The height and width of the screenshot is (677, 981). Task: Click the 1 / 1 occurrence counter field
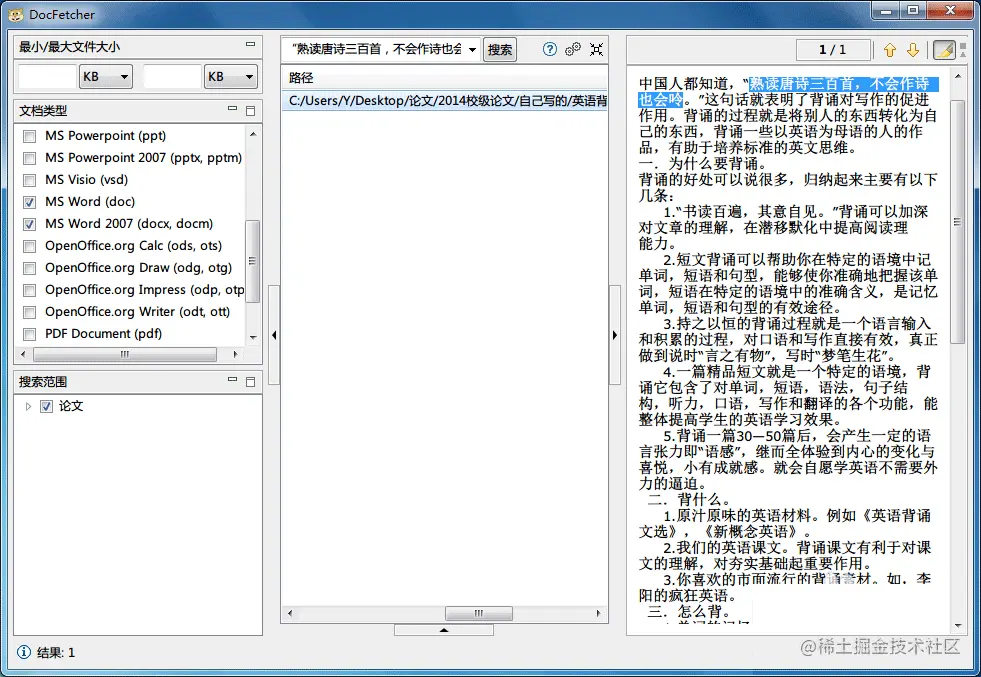tap(833, 49)
